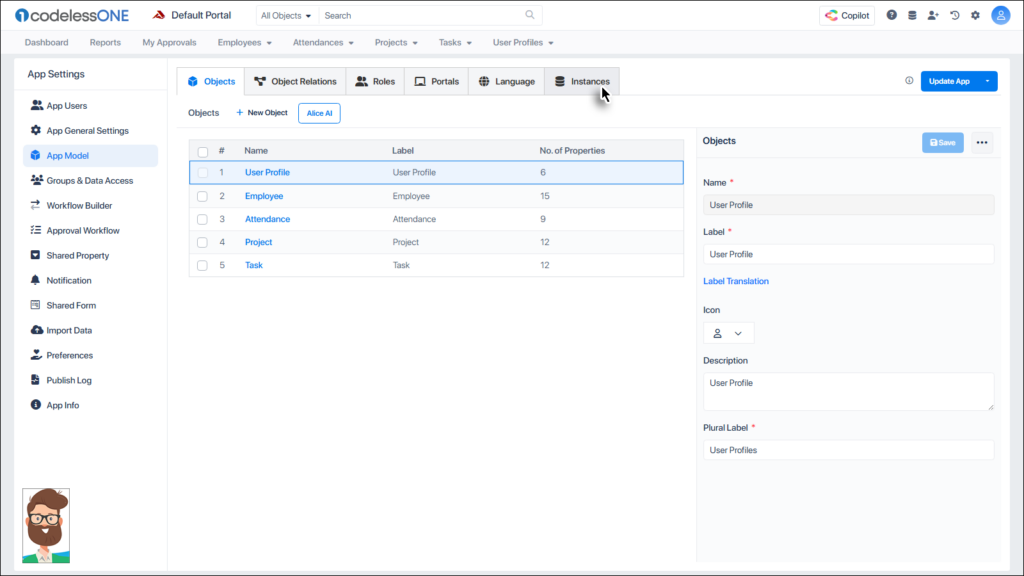1024x576 pixels.
Task: Expand the Tasks menu
Action: coord(455,42)
